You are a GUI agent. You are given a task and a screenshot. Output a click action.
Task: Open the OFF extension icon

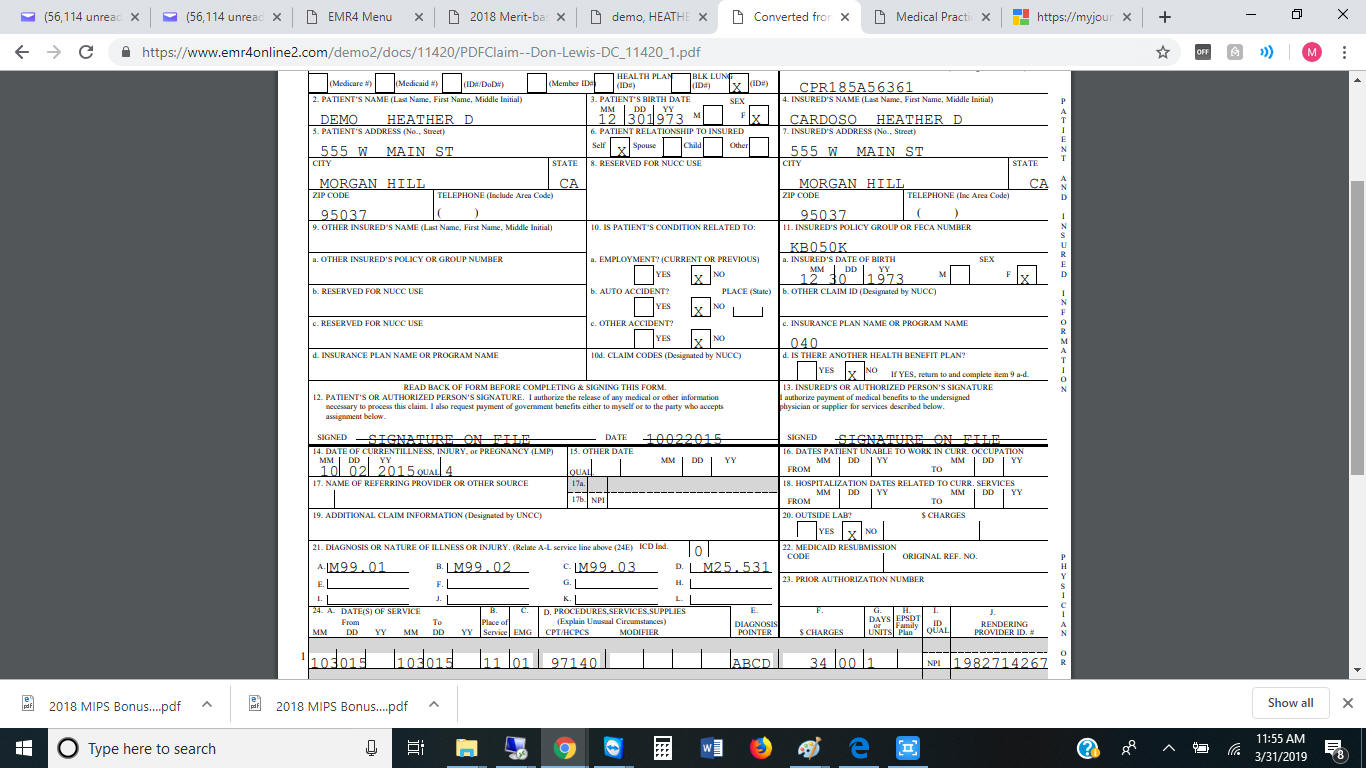pyautogui.click(x=1203, y=52)
